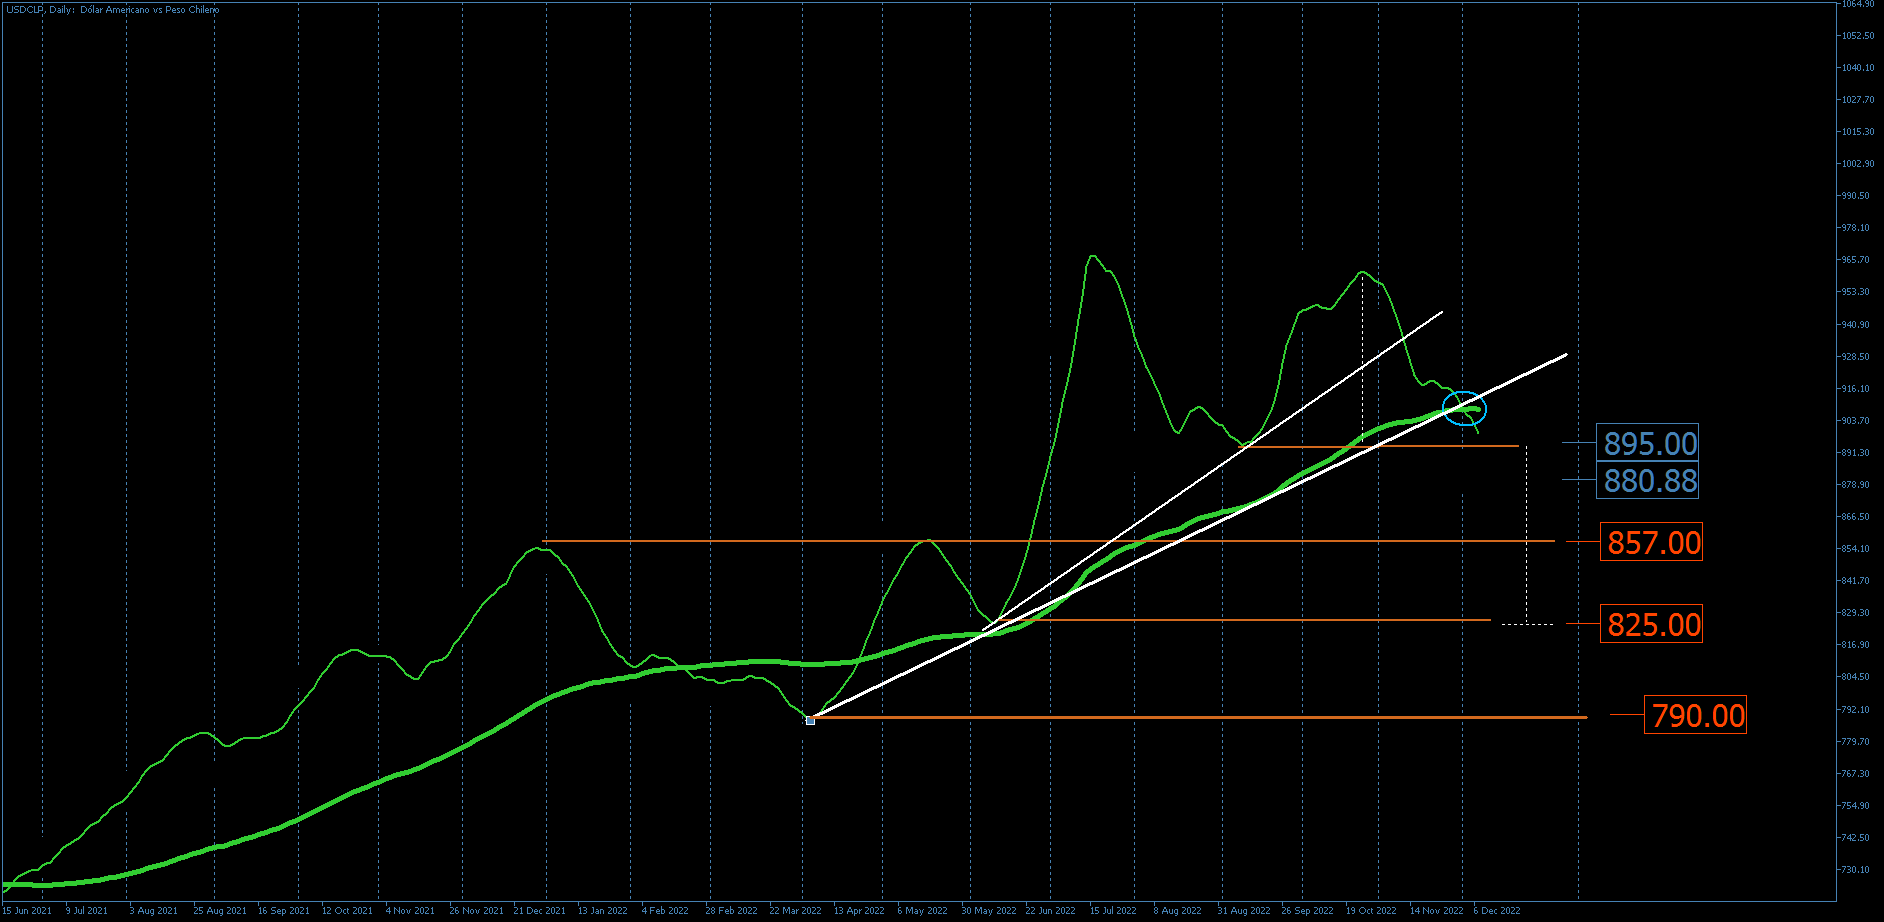Click the 4 Nov 2021 date label
This screenshot has width=1884, height=922.
tap(410, 911)
